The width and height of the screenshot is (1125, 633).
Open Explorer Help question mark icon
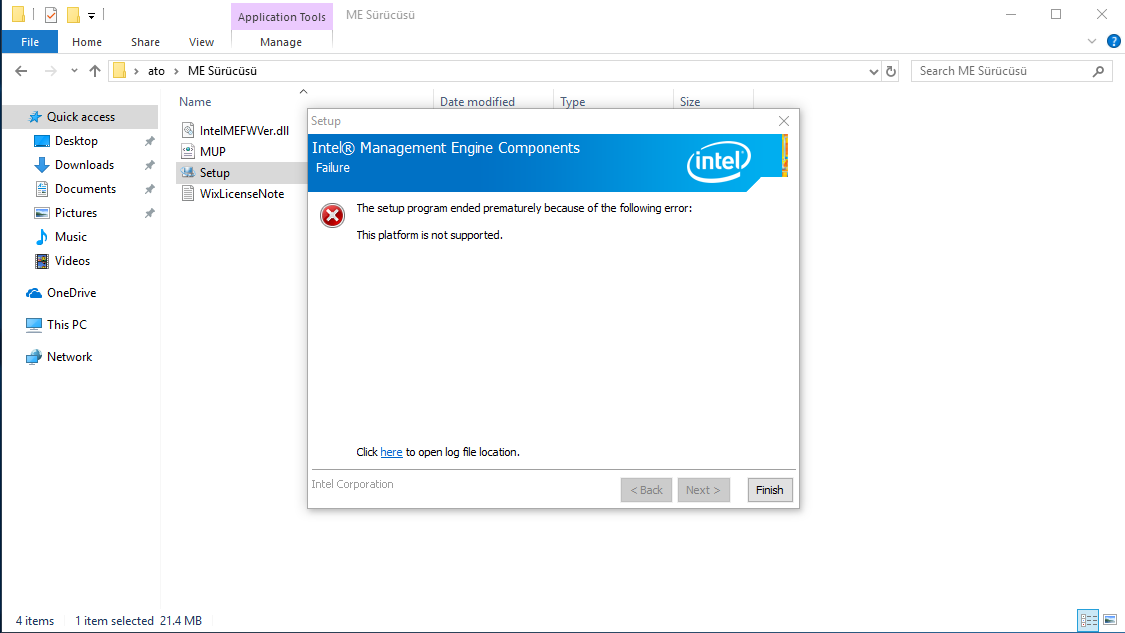pos(1114,42)
